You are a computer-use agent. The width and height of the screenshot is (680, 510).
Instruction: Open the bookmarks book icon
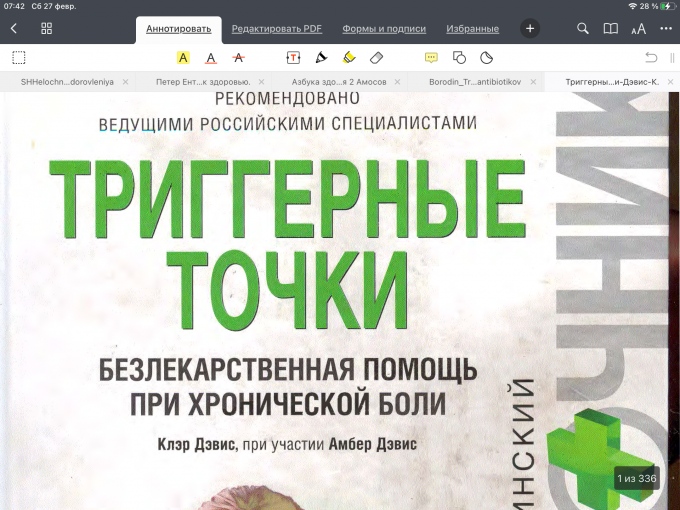click(x=610, y=29)
